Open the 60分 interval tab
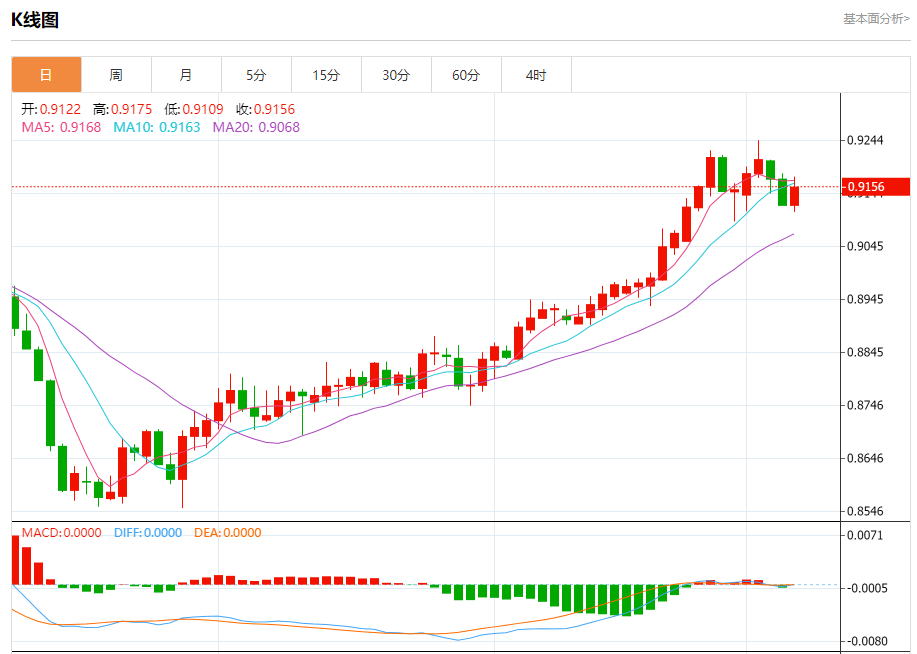Screen dimensions: 917x654 [466, 75]
